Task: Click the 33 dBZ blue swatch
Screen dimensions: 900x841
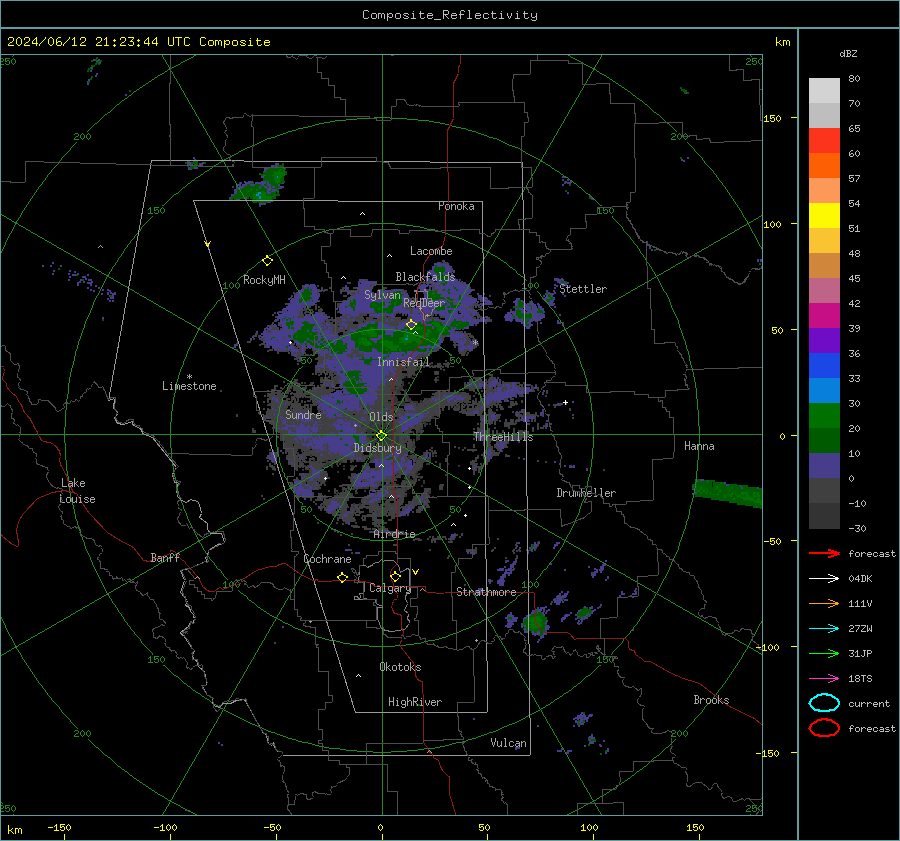Action: point(824,390)
